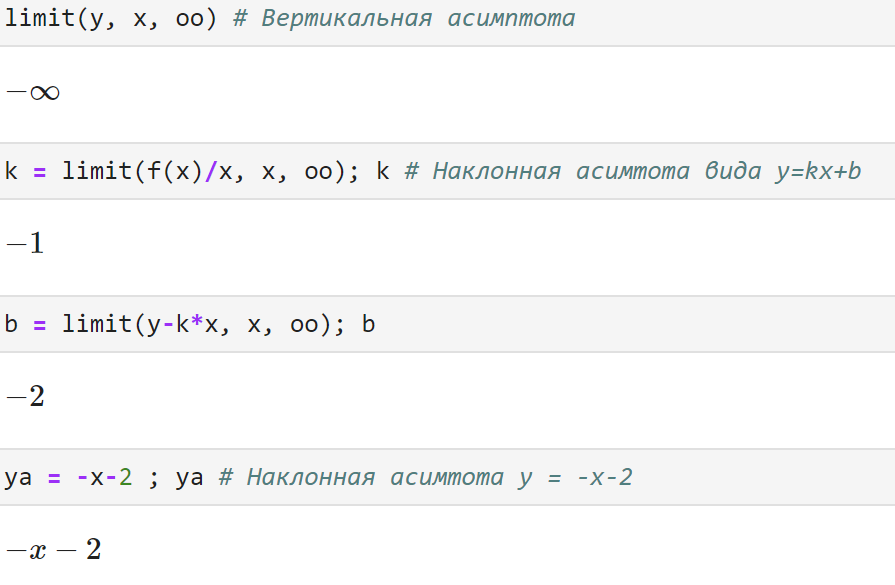Image resolution: width=895 pixels, height=585 pixels.
Task: Click the equals sign after ya
Action: (54, 478)
